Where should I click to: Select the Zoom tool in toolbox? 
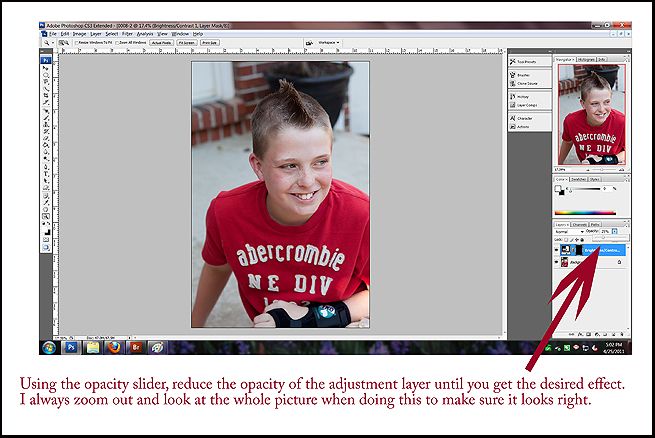point(46,216)
